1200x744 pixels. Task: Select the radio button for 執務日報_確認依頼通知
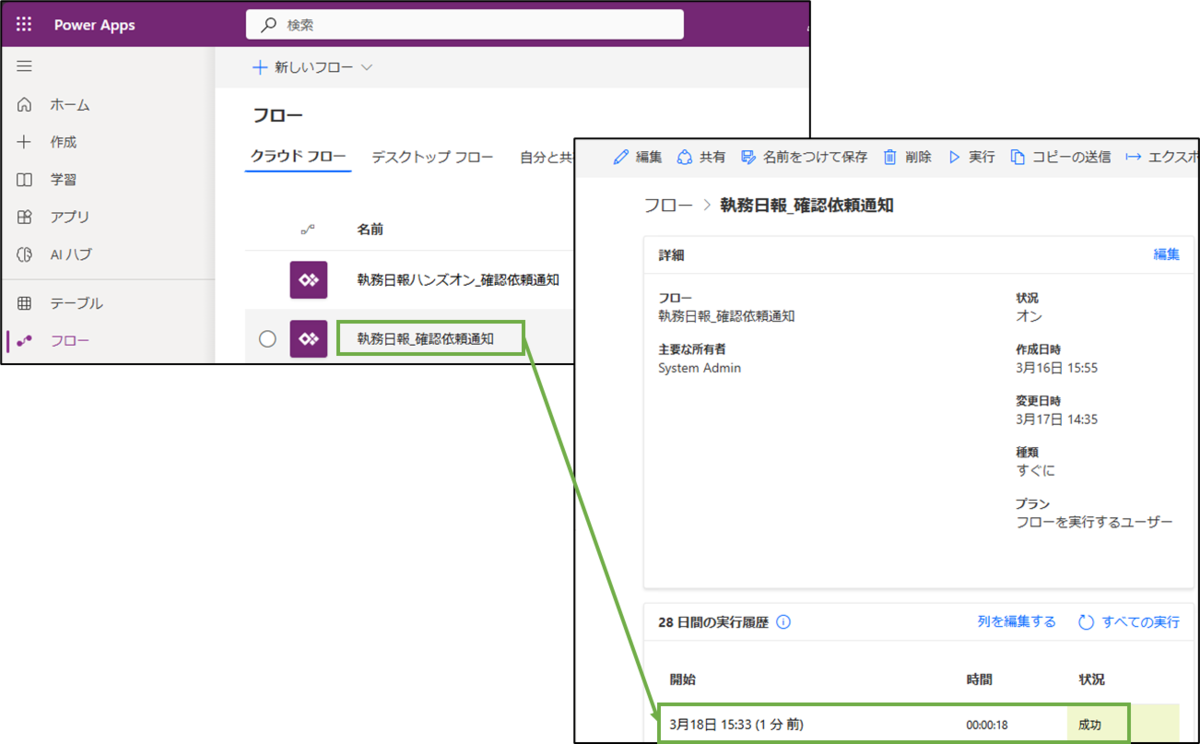267,339
